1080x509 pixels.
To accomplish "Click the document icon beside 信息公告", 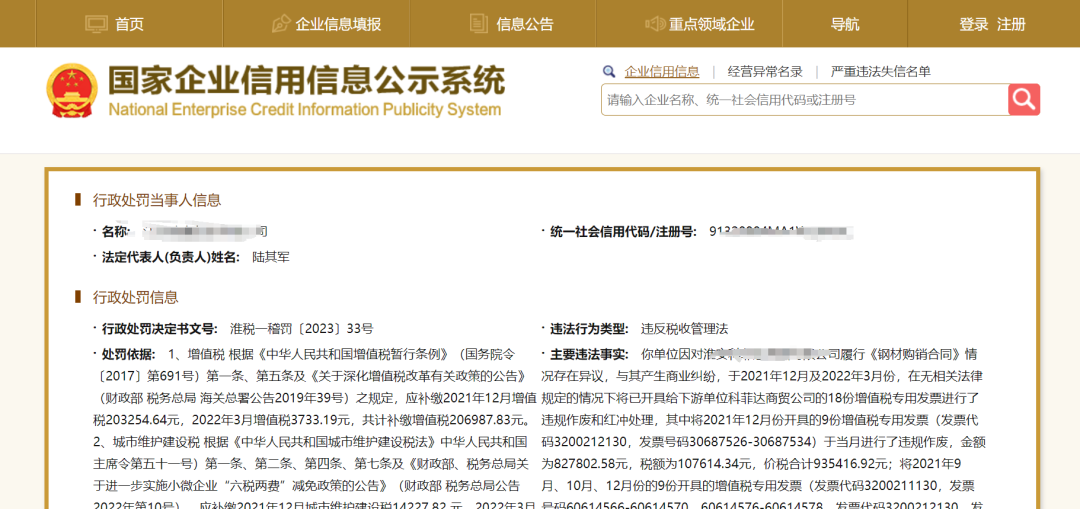I will tap(479, 24).
